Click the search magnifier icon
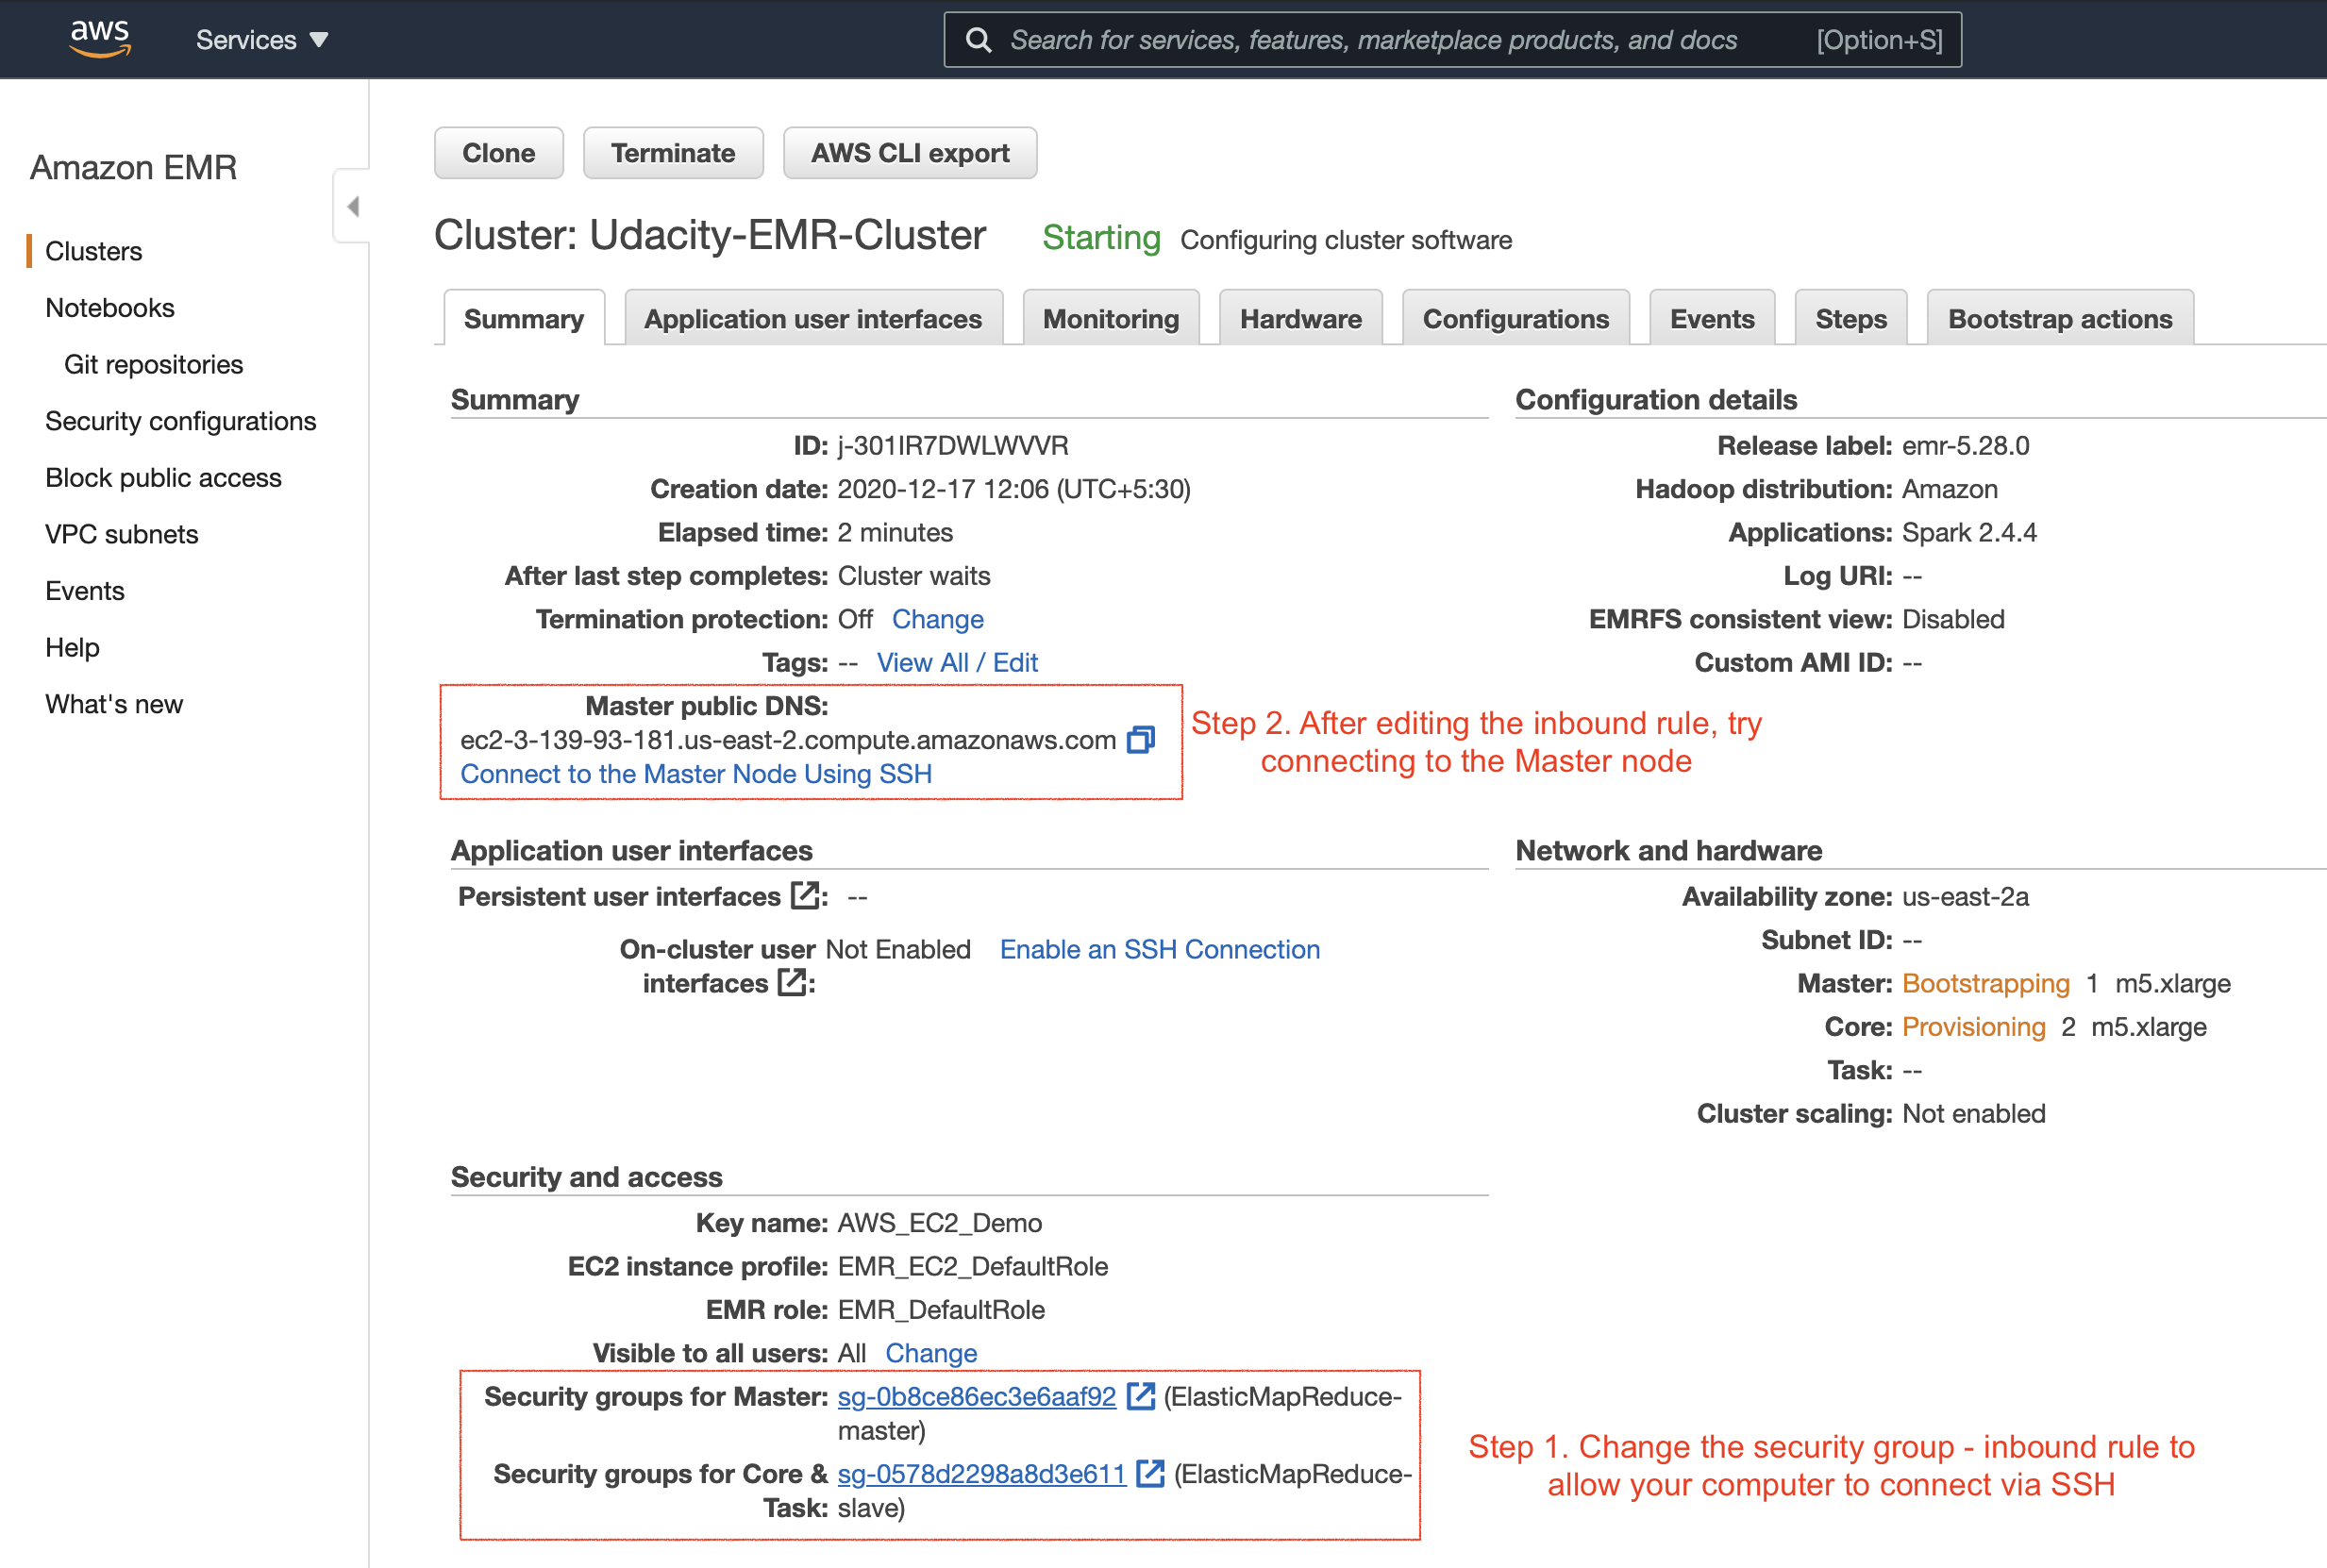This screenshot has width=2327, height=1568. [978, 39]
